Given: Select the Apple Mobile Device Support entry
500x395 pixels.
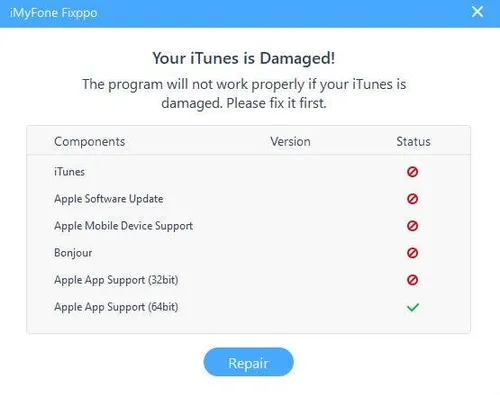Looking at the screenshot, I should coord(249,226).
